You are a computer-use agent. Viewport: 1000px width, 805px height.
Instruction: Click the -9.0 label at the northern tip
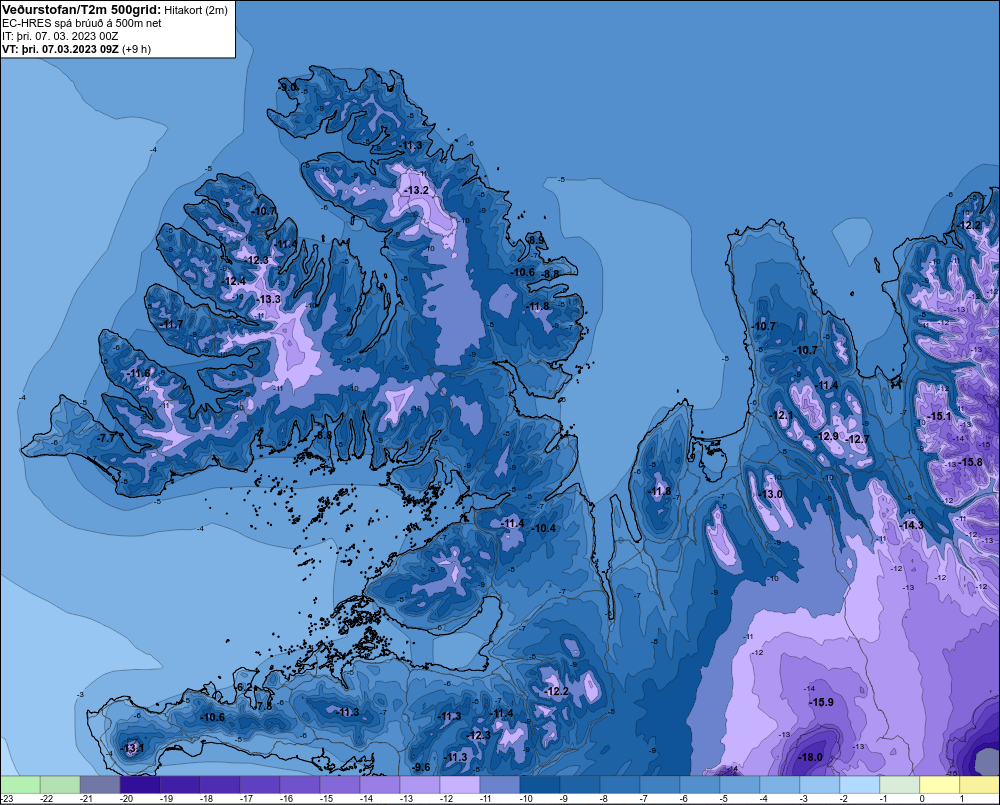tap(289, 87)
